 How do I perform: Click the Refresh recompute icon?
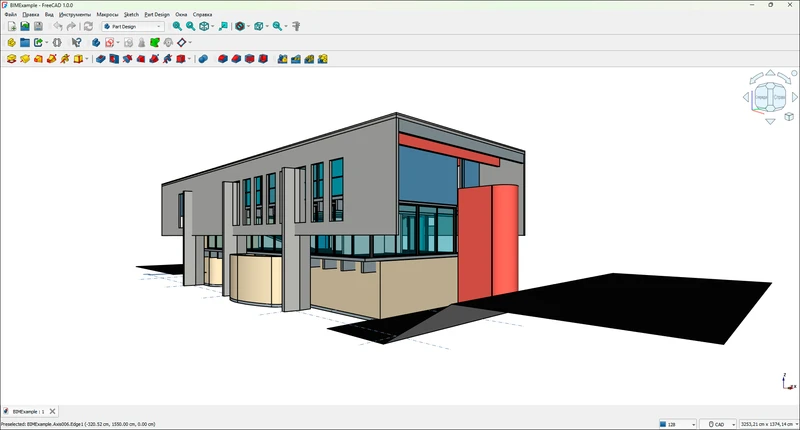tap(88, 26)
